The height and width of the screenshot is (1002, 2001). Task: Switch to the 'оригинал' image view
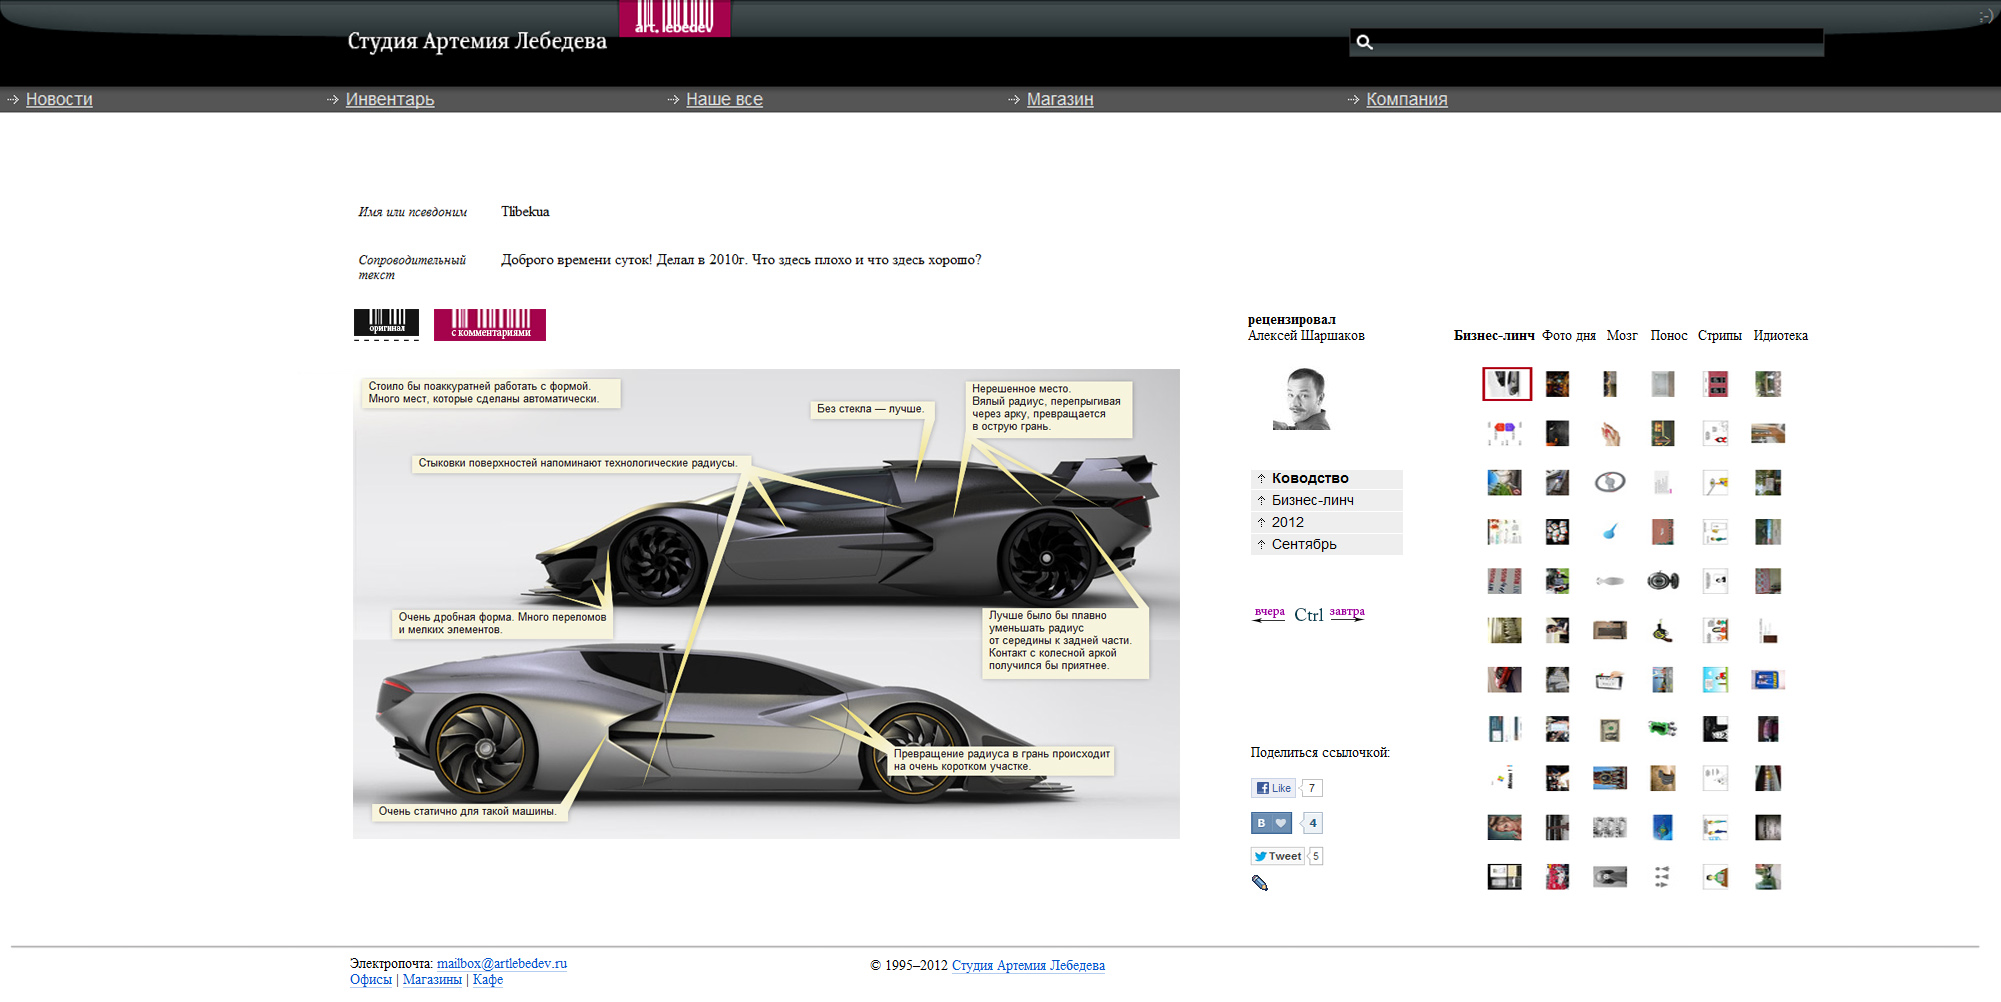click(386, 323)
